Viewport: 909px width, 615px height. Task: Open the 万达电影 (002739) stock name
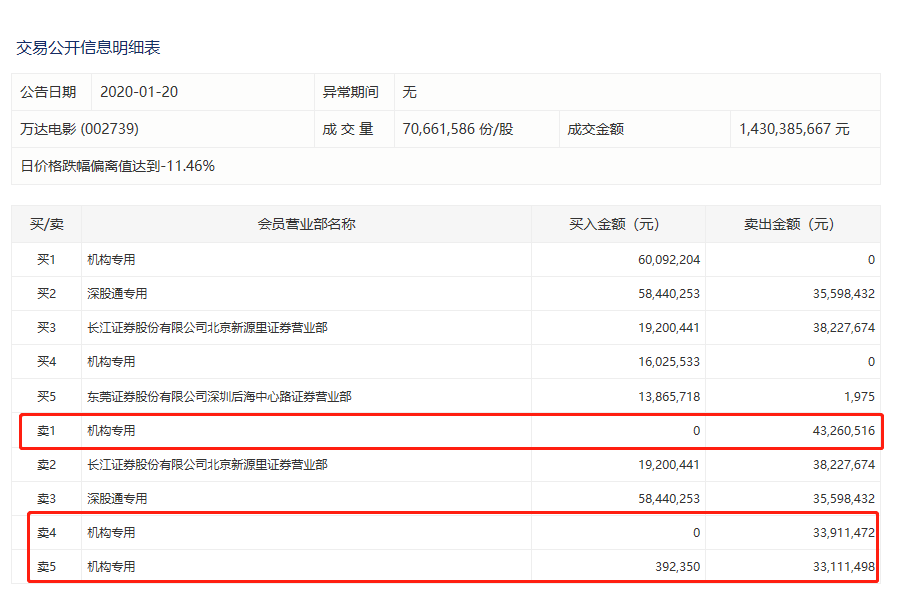79,129
